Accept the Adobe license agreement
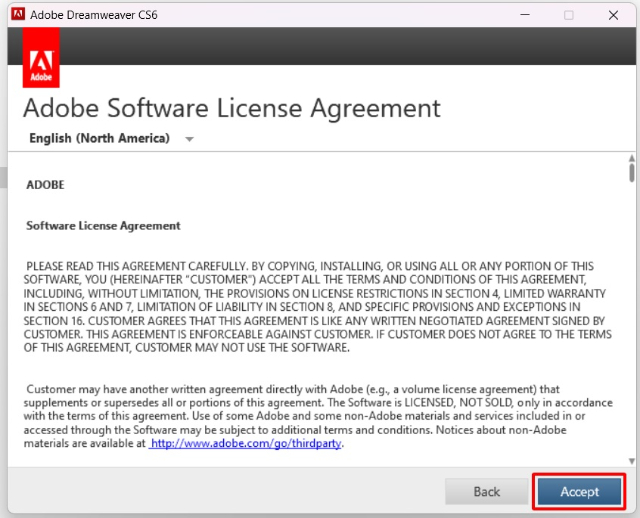This screenshot has height=518, width=640. tap(579, 491)
